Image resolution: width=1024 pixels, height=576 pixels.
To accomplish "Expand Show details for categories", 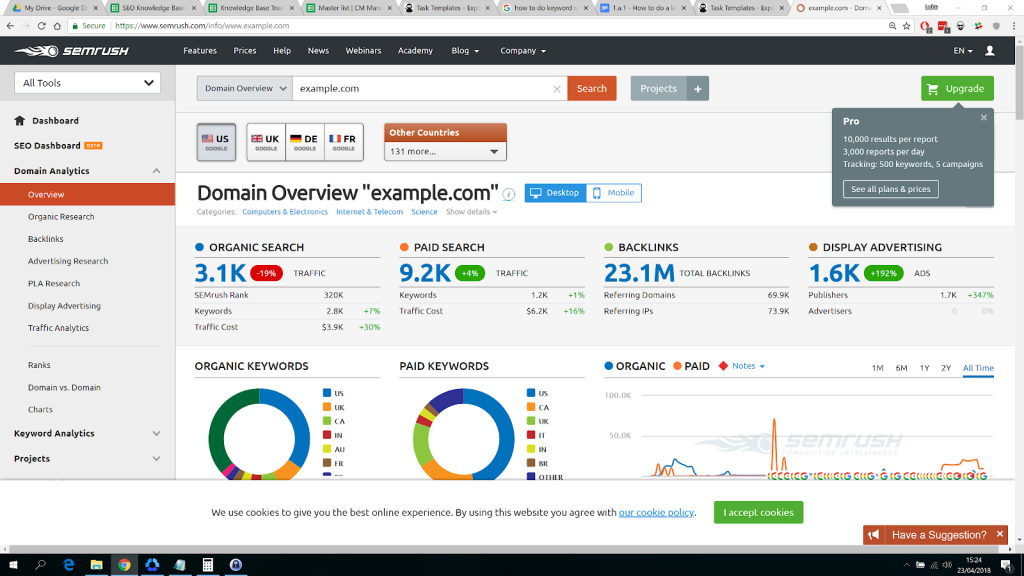I will [472, 212].
